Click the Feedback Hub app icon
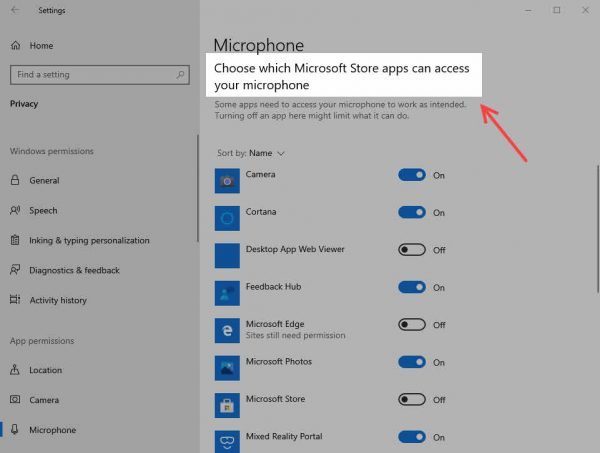Viewport: 600px width, 453px height. tap(227, 292)
